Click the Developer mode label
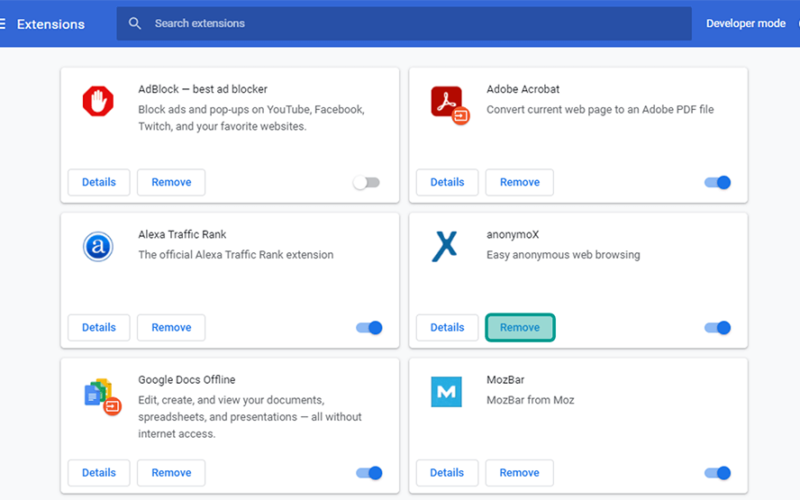 point(745,23)
